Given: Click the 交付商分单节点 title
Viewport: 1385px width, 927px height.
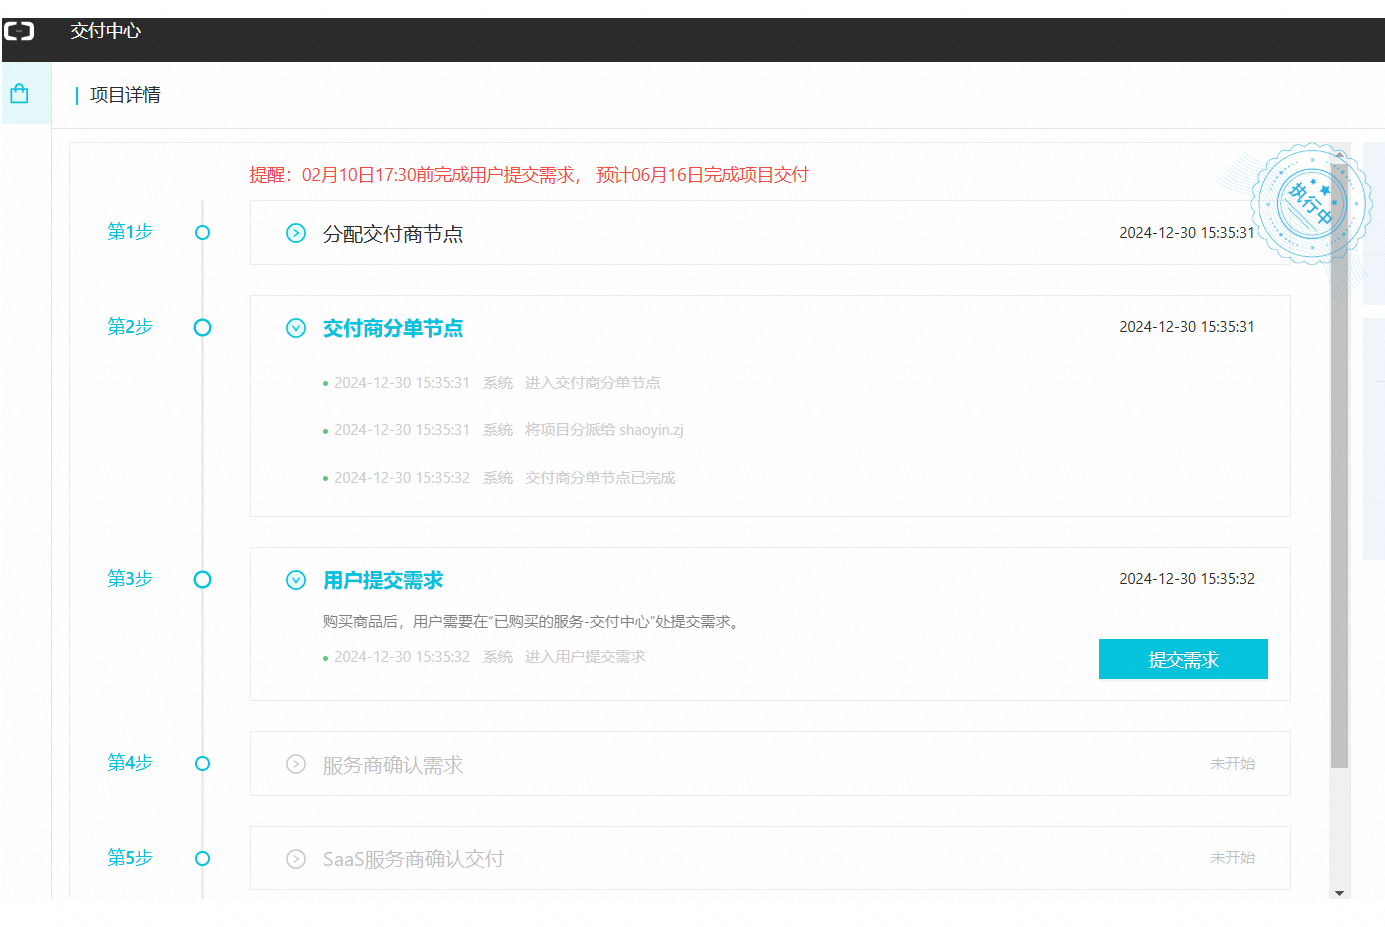Looking at the screenshot, I should click(393, 328).
